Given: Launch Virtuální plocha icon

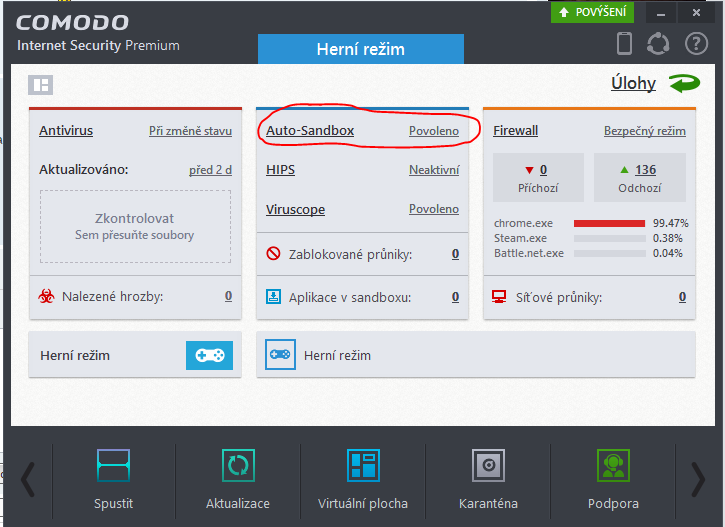Looking at the screenshot, I should [x=363, y=465].
